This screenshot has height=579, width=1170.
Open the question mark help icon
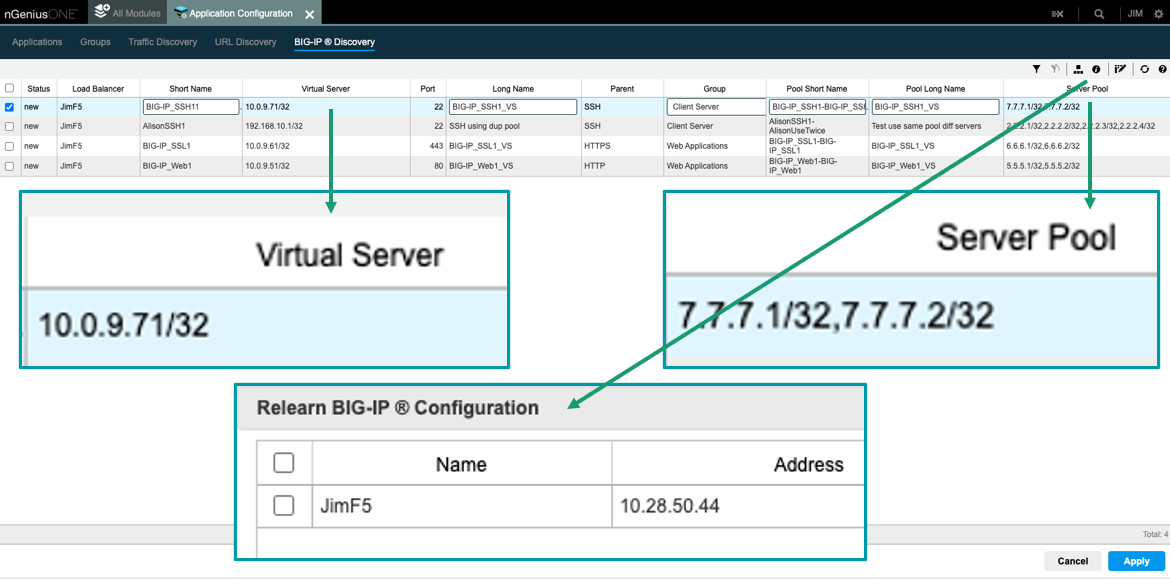(x=1162, y=69)
